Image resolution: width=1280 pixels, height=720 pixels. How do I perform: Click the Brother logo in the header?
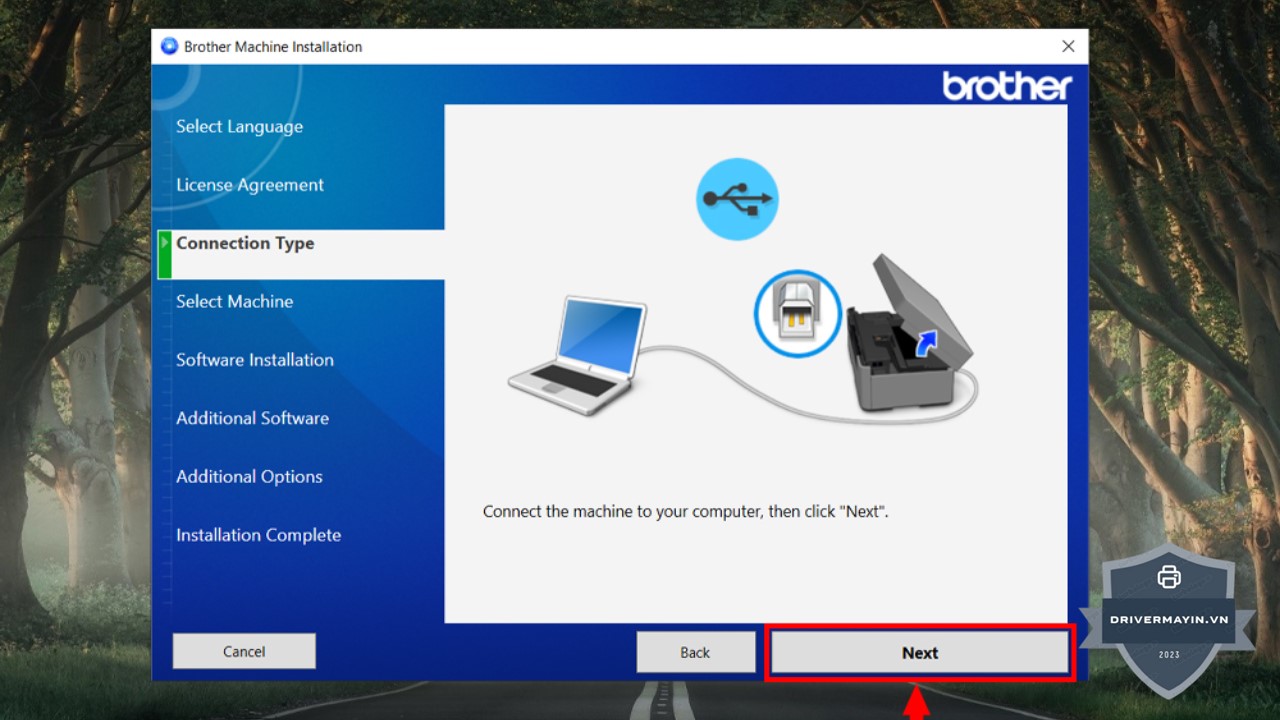tap(1006, 87)
